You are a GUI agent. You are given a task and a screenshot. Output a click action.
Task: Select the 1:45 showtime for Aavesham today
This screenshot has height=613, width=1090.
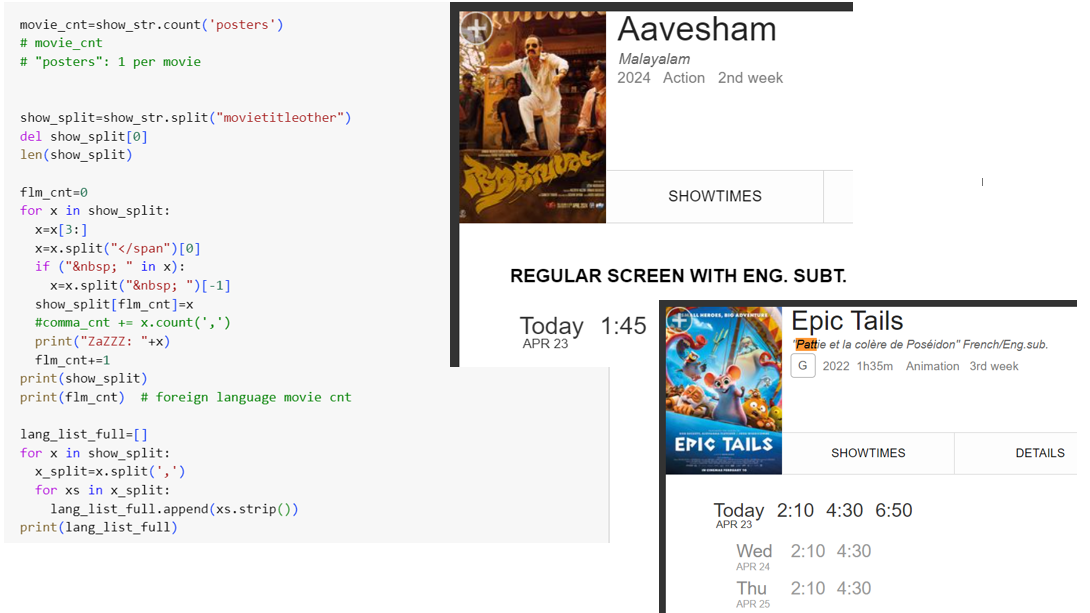click(x=623, y=326)
